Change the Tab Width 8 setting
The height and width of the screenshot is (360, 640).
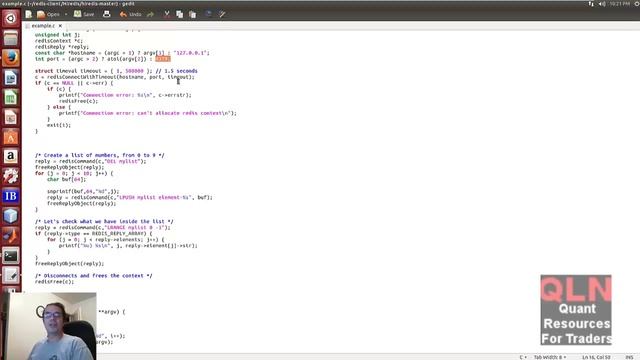tap(550, 357)
